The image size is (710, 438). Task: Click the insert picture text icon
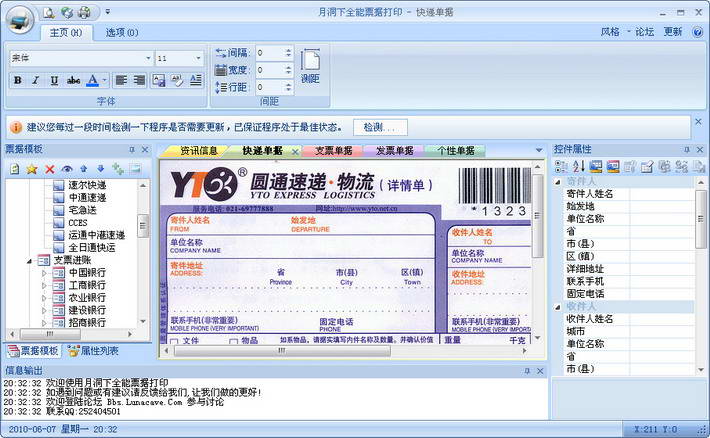pos(158,81)
